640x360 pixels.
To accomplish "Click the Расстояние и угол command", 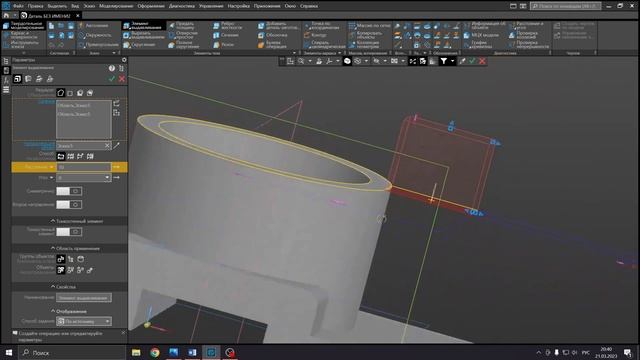I will tap(526, 26).
